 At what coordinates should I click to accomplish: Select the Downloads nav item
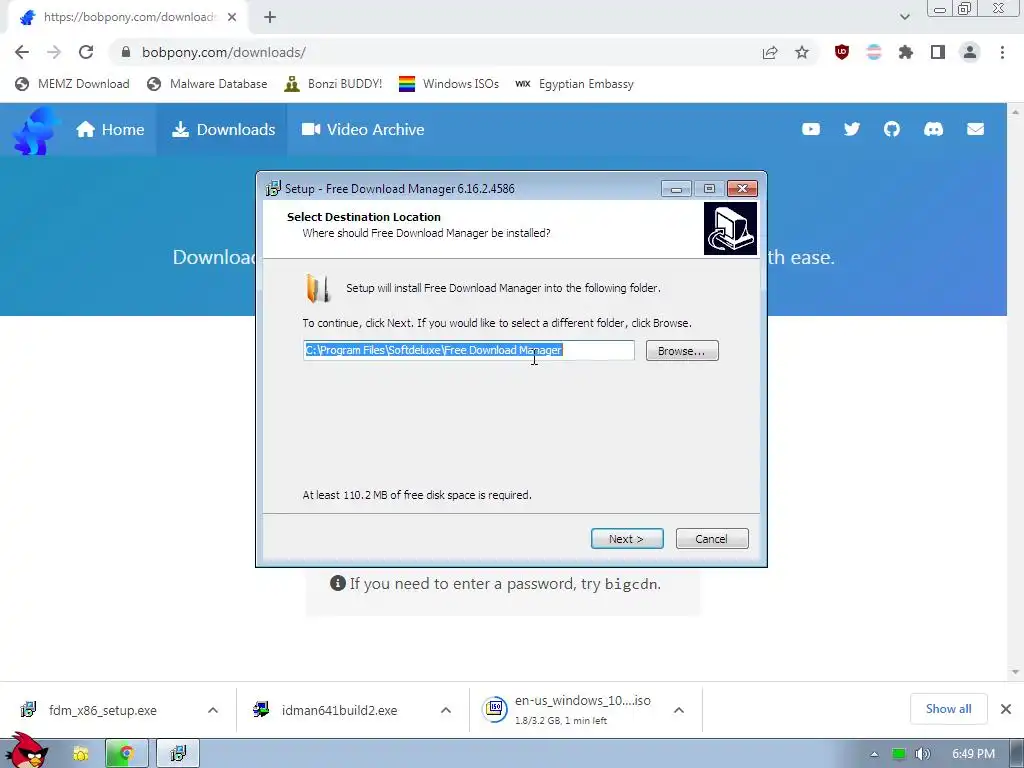click(223, 129)
